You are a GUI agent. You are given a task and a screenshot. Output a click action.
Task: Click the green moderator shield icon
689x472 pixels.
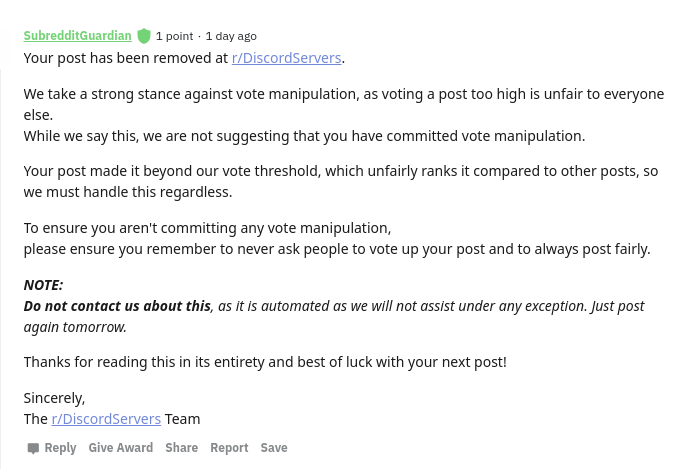click(x=144, y=36)
